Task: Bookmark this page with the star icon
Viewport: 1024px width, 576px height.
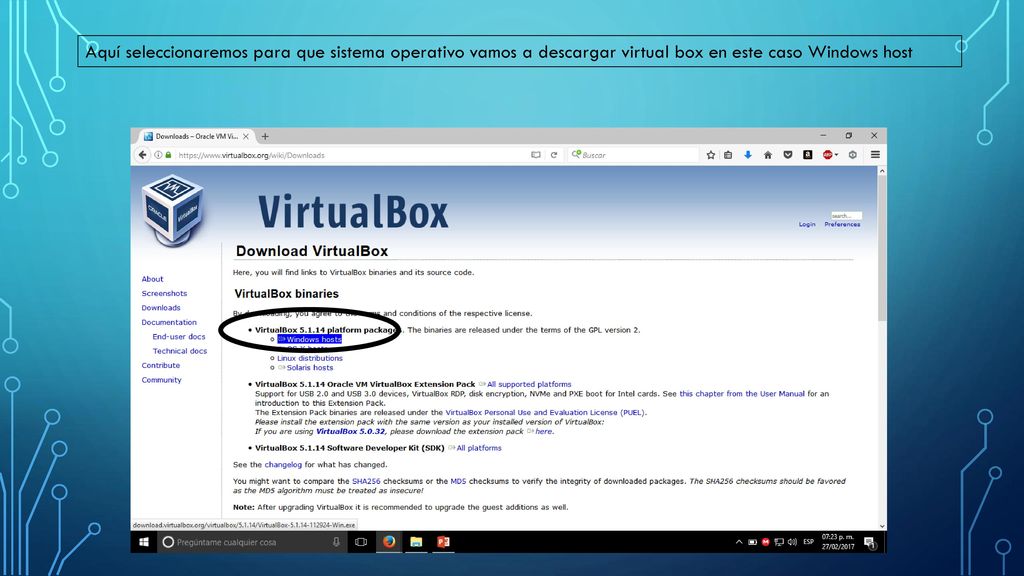Action: coord(711,155)
